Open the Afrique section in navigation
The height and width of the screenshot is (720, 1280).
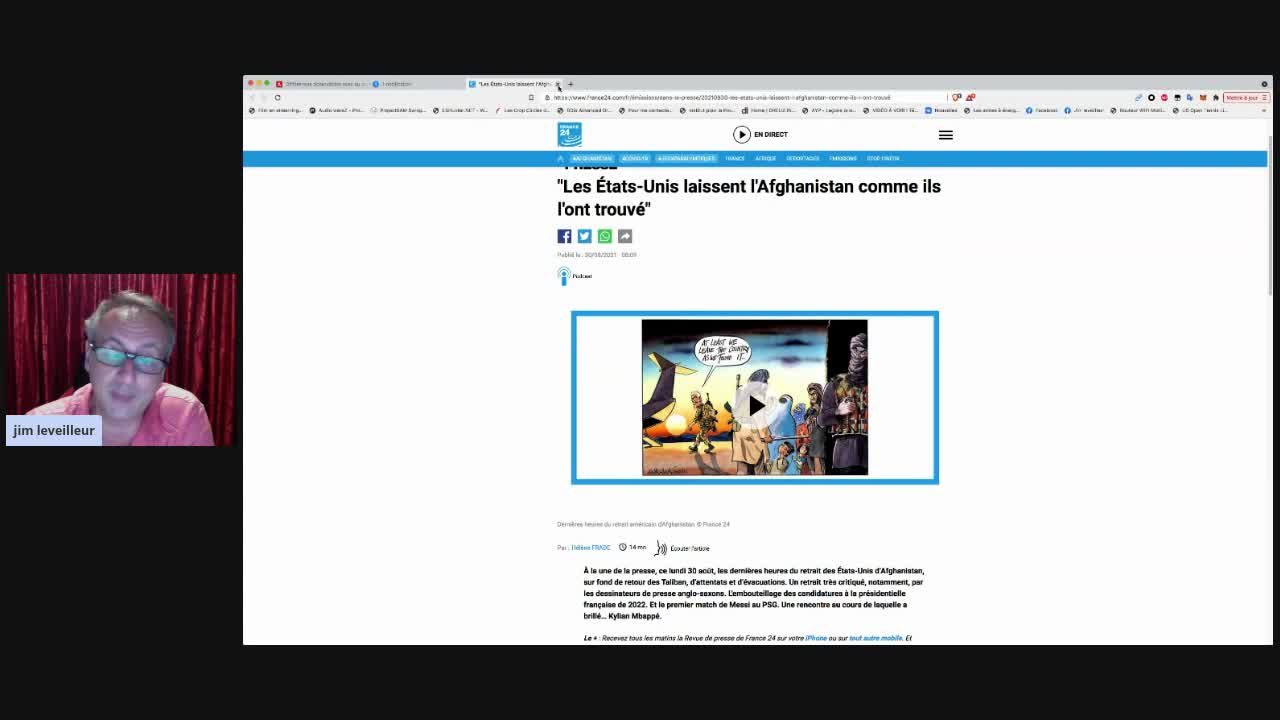[x=765, y=158]
